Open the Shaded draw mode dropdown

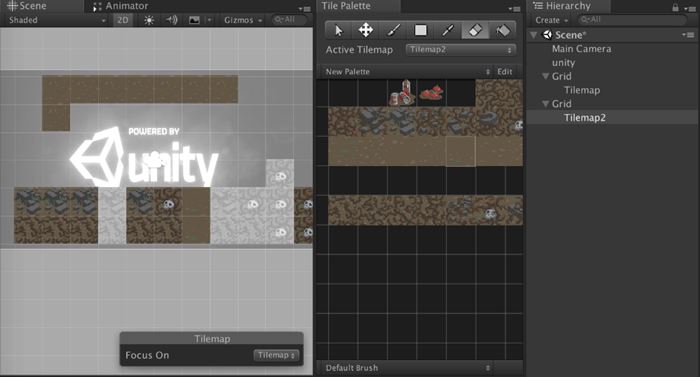tap(57, 20)
